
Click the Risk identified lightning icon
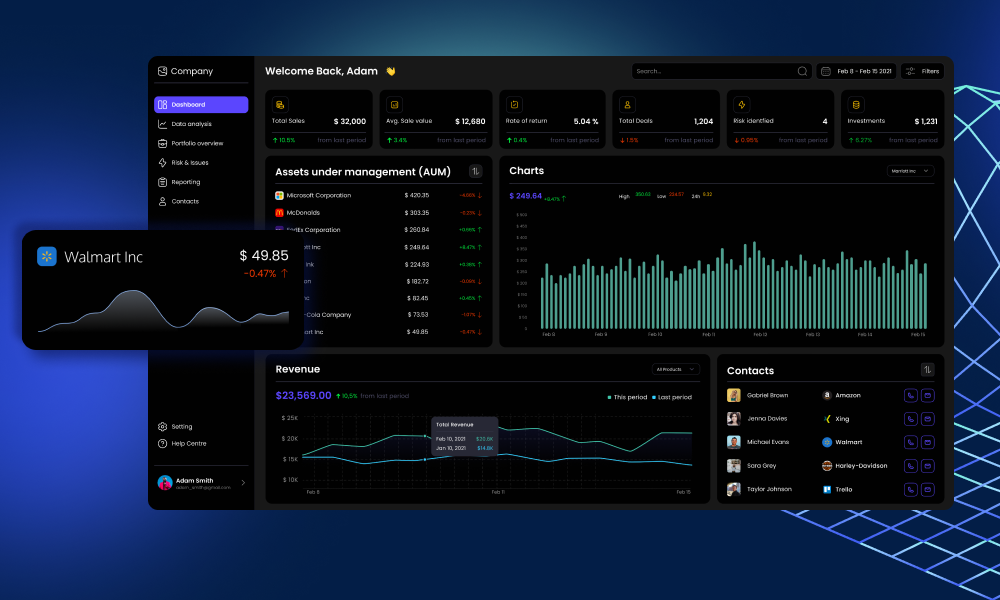click(741, 104)
